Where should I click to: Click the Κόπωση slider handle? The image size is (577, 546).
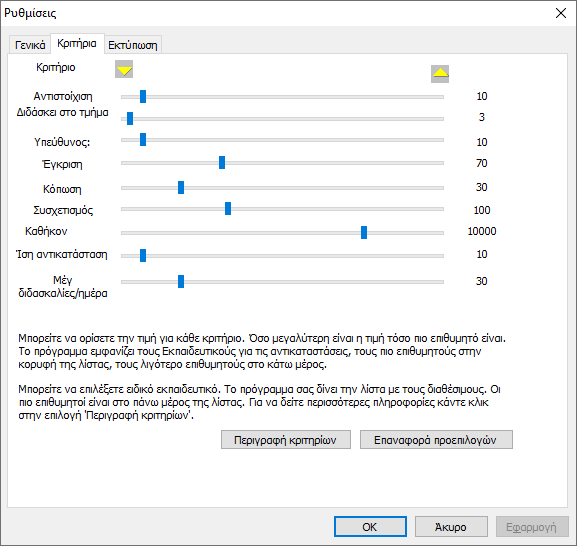pos(181,187)
